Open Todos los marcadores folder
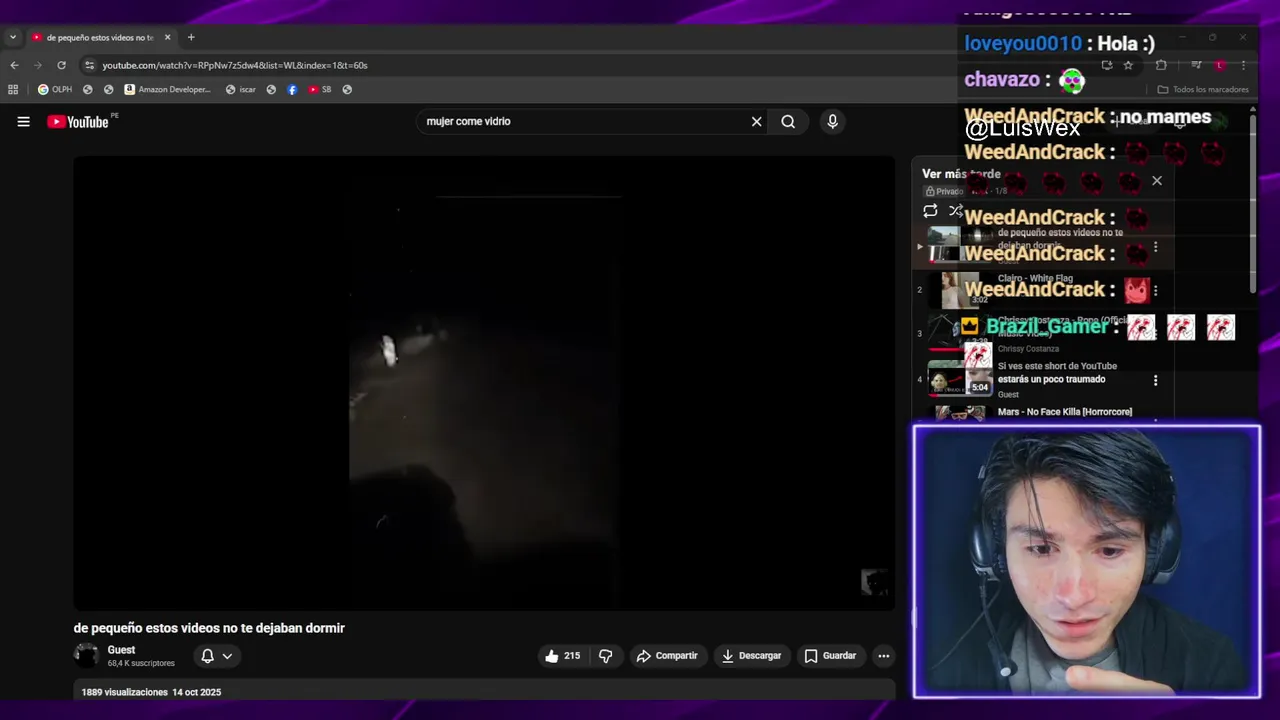1280x720 pixels. [x=1203, y=89]
